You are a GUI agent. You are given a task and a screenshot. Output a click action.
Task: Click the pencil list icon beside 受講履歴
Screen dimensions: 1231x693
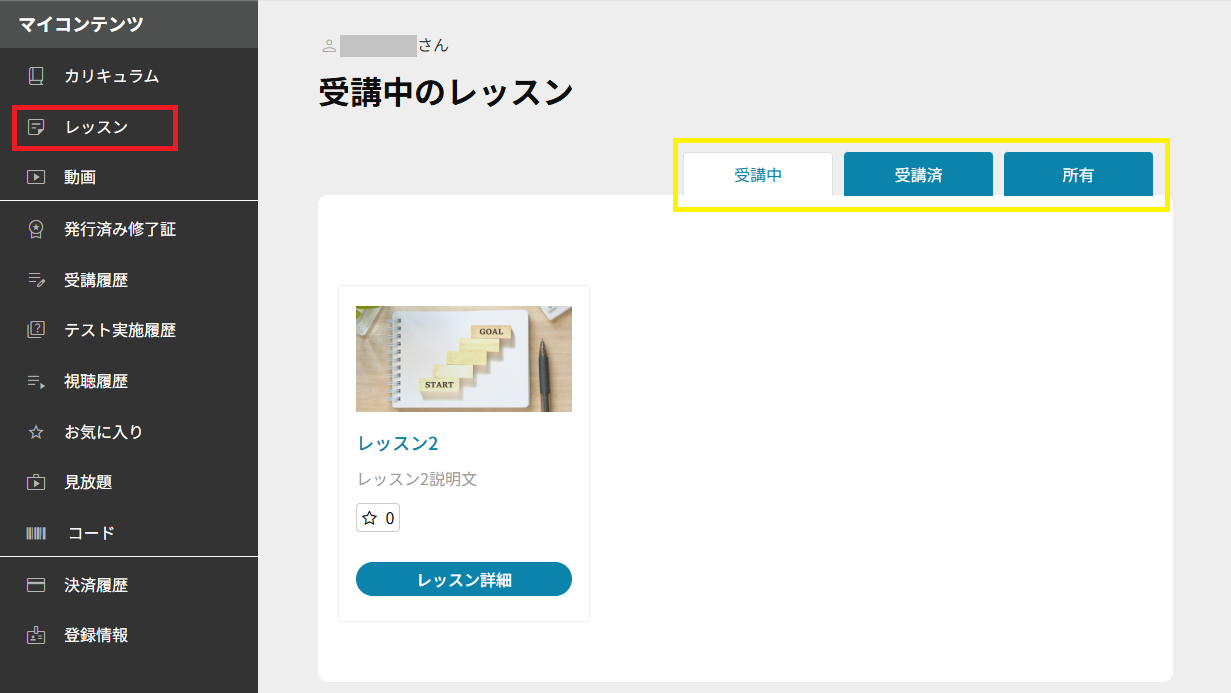tap(36, 280)
